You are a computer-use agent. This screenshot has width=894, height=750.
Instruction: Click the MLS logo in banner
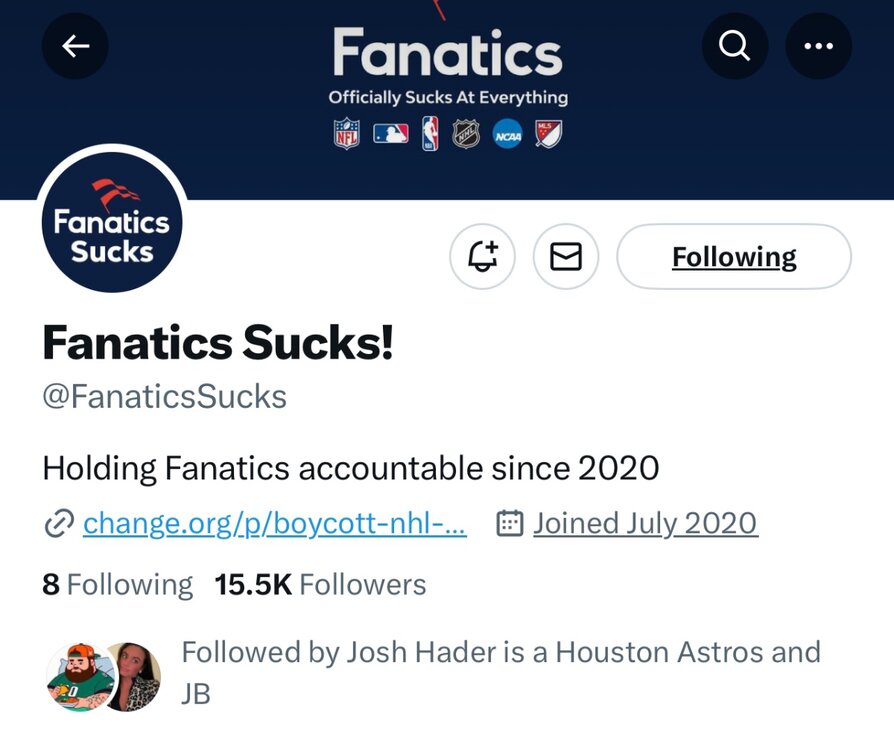[x=549, y=134]
